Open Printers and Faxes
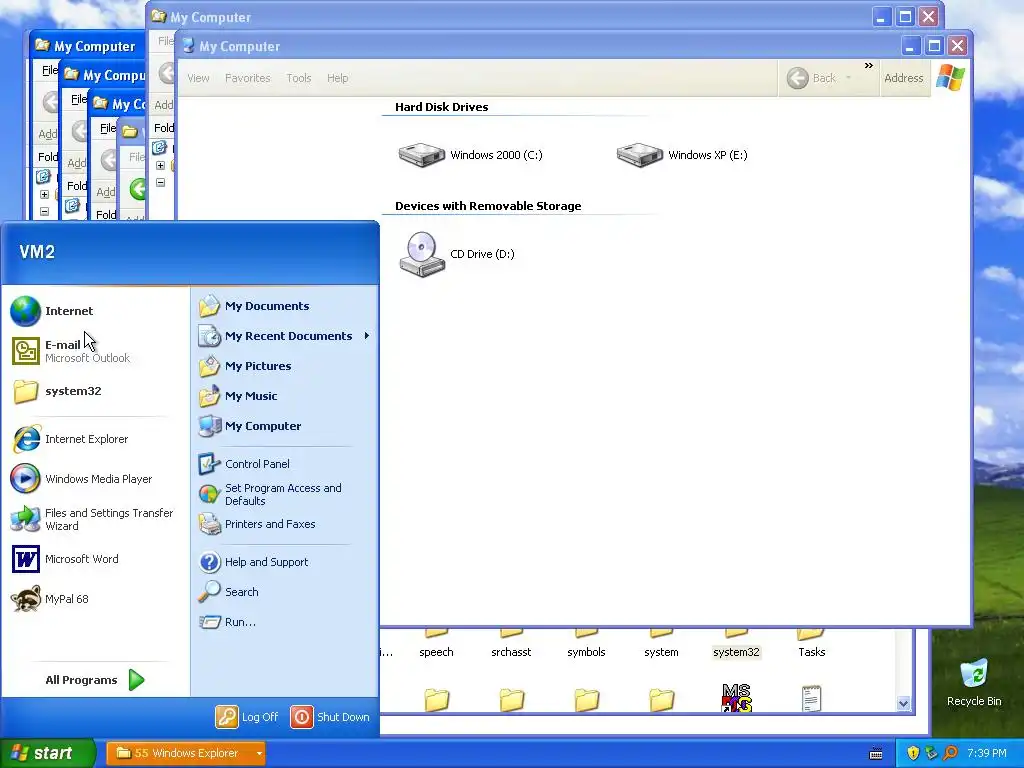1024x768 pixels. coord(257,524)
